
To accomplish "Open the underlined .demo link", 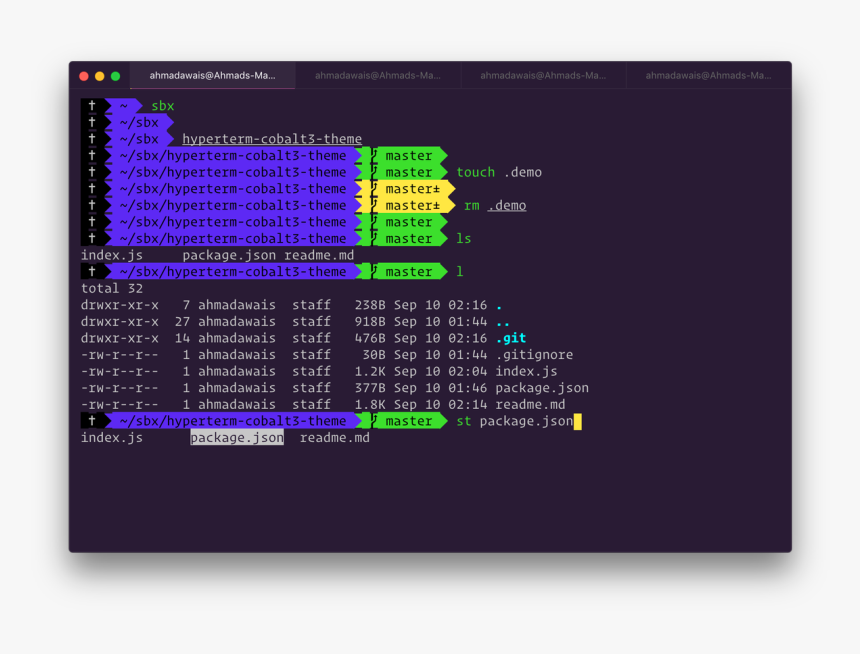I will click(505, 205).
